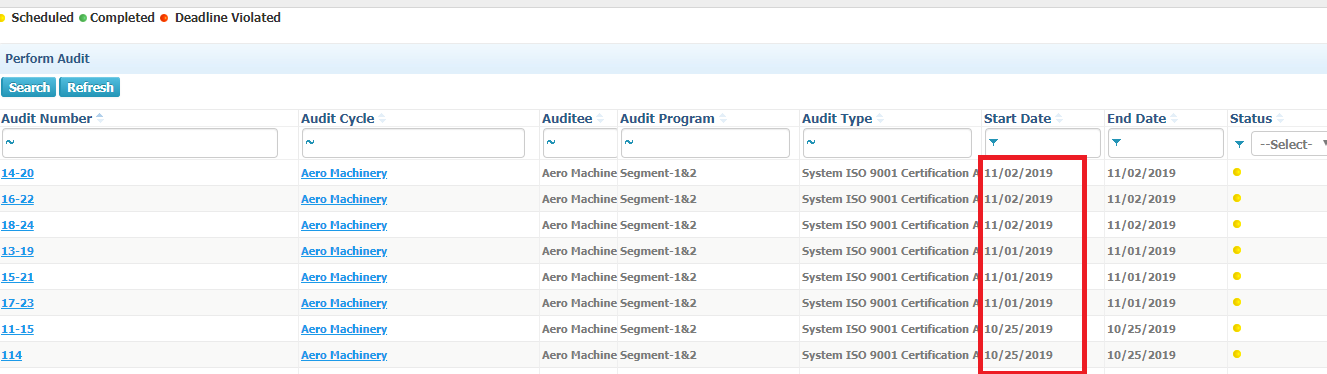Open Aero Machinery link in row 14-20

click(344, 173)
